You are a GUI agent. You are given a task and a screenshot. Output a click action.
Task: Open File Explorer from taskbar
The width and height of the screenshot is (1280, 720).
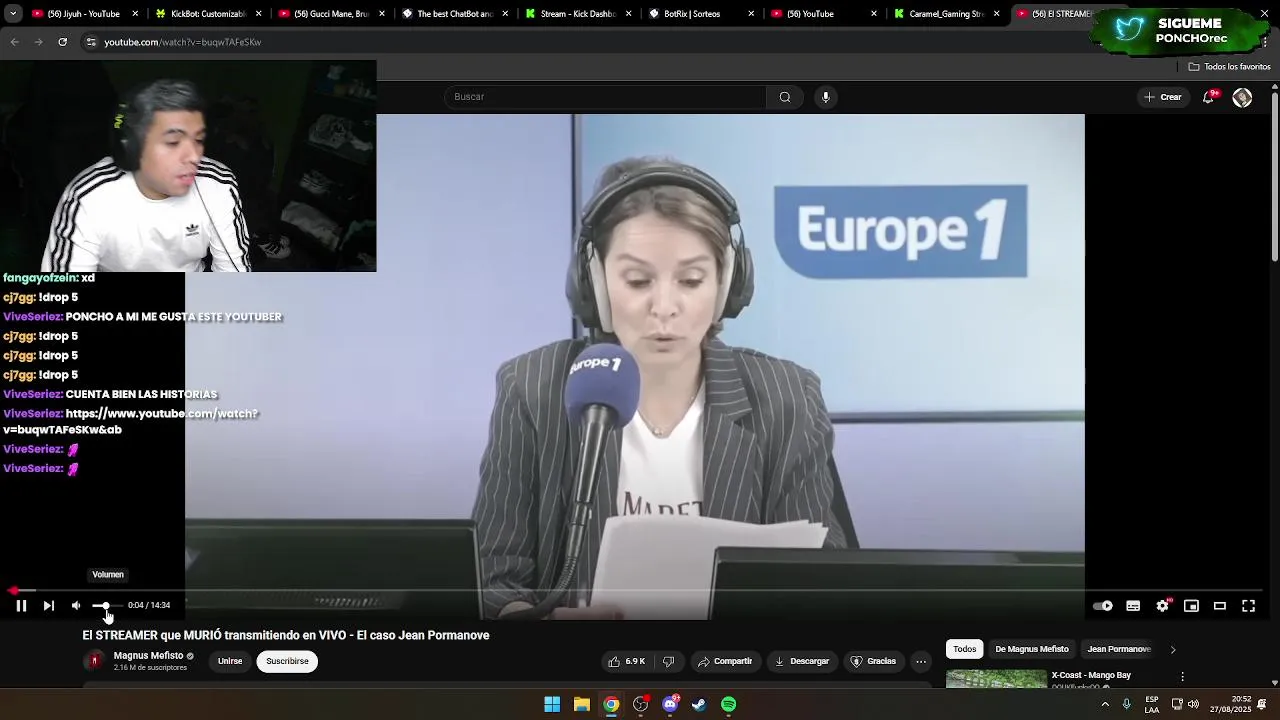coord(581,704)
